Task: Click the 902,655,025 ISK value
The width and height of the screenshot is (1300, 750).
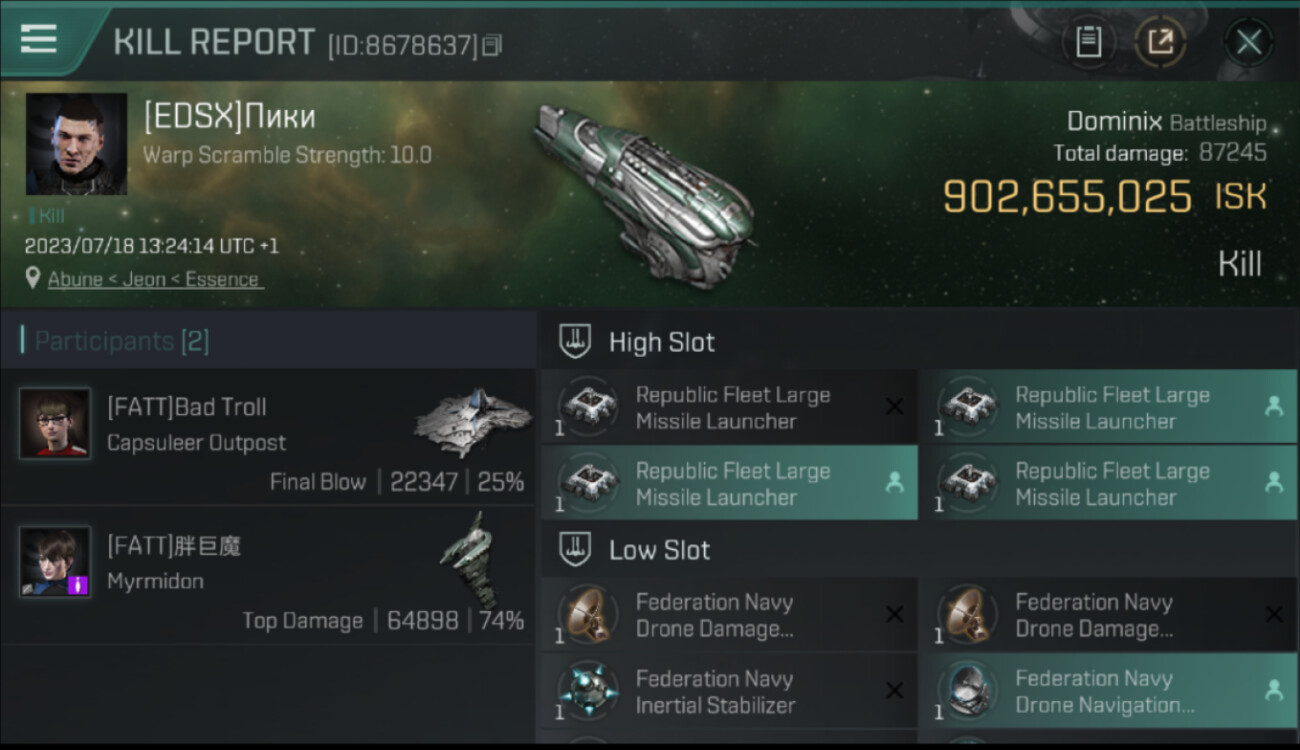Action: pos(1067,198)
